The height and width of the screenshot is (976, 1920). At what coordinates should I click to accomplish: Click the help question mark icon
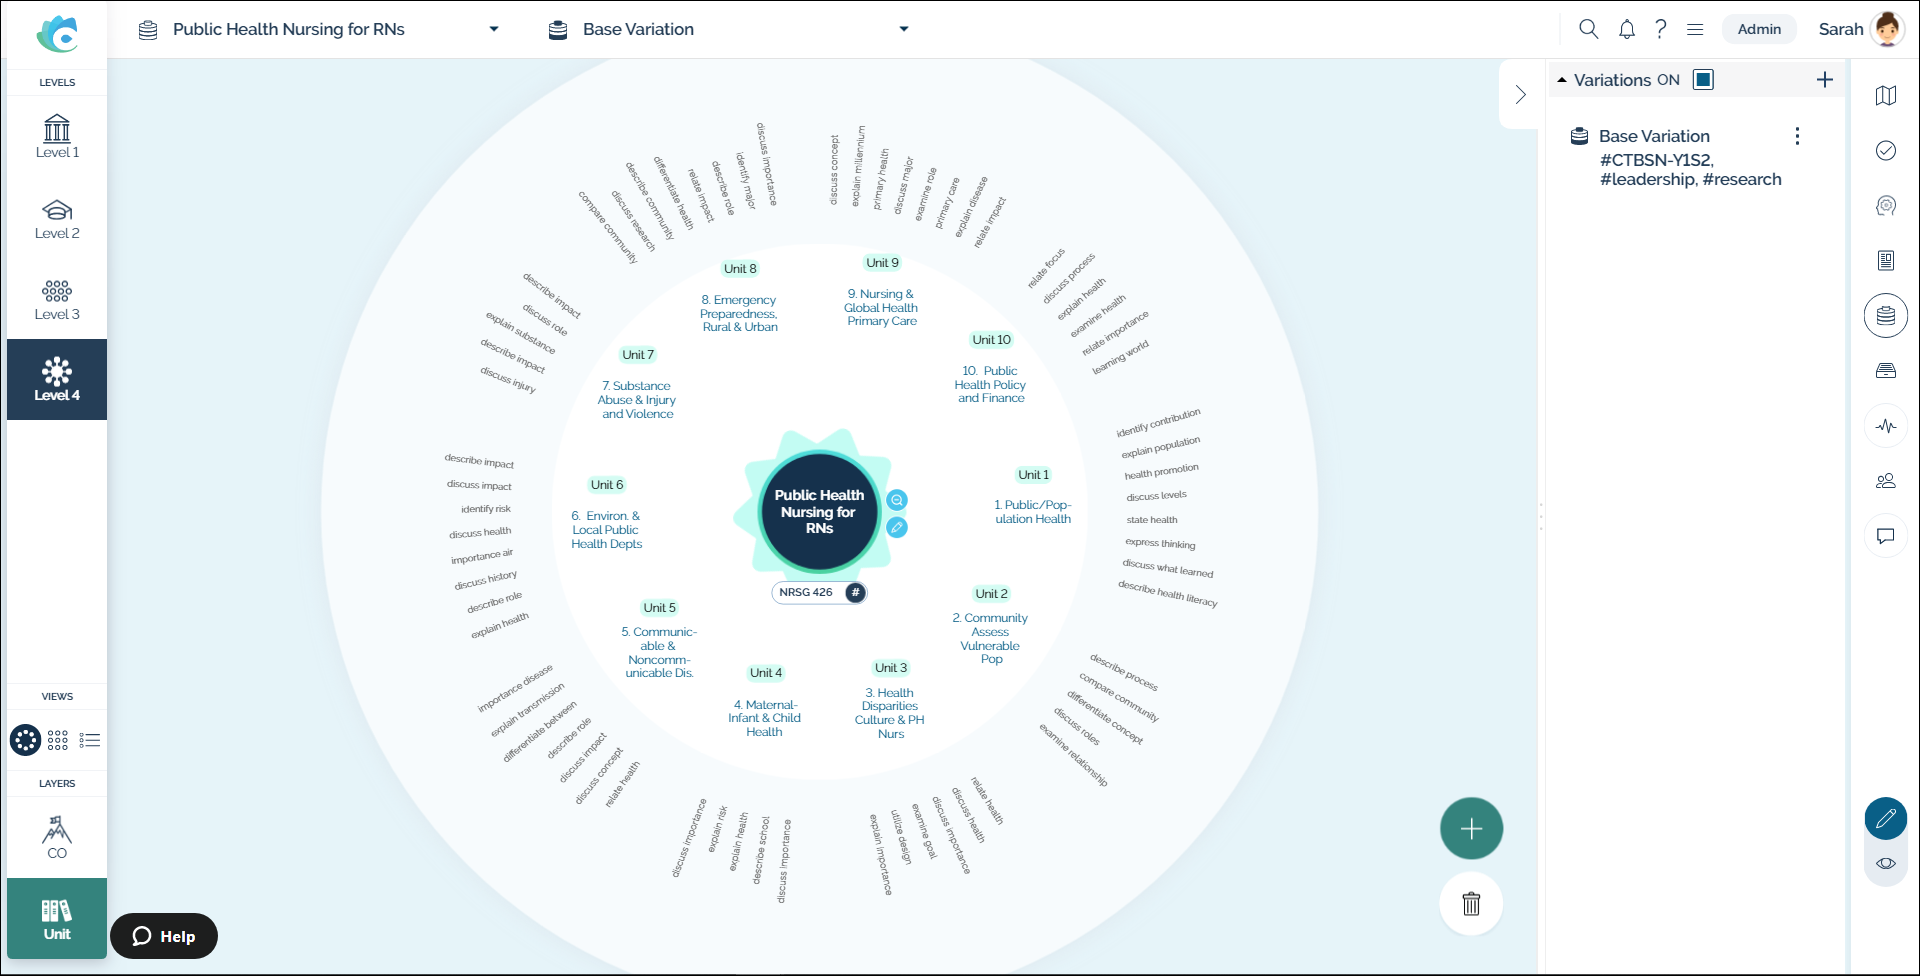pos(1661,29)
